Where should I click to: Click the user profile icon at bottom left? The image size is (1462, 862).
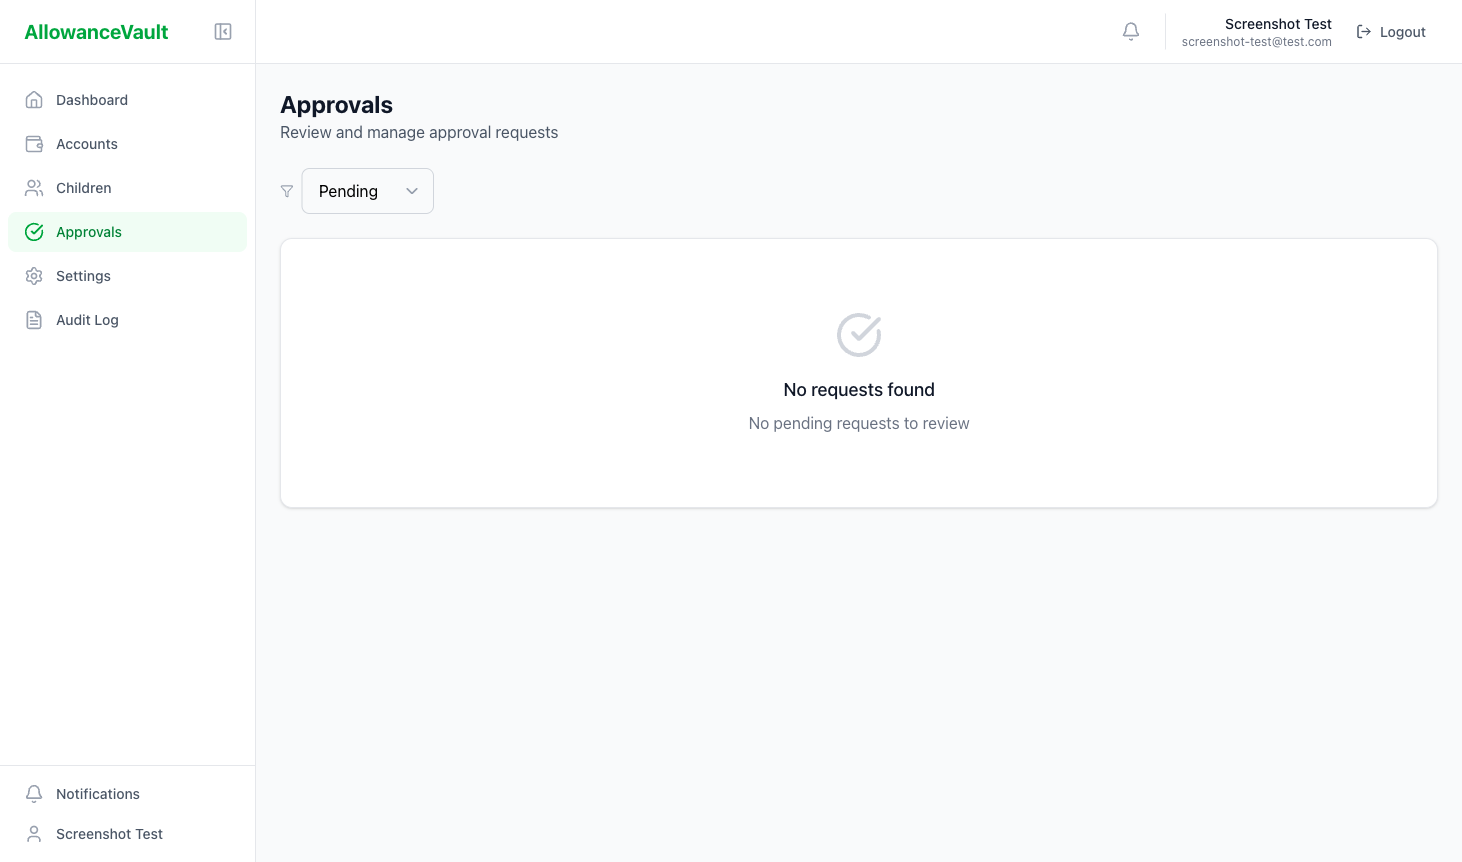pyautogui.click(x=34, y=833)
